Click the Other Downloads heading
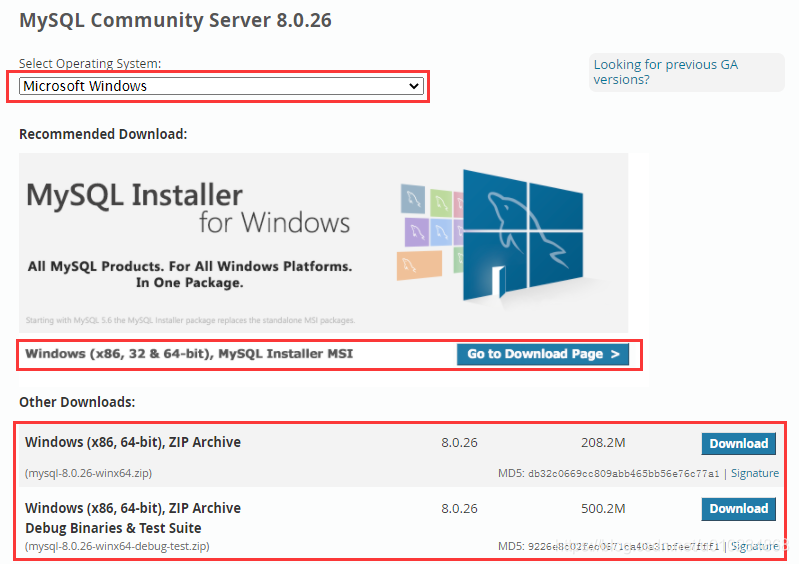The image size is (799, 564). point(77,402)
